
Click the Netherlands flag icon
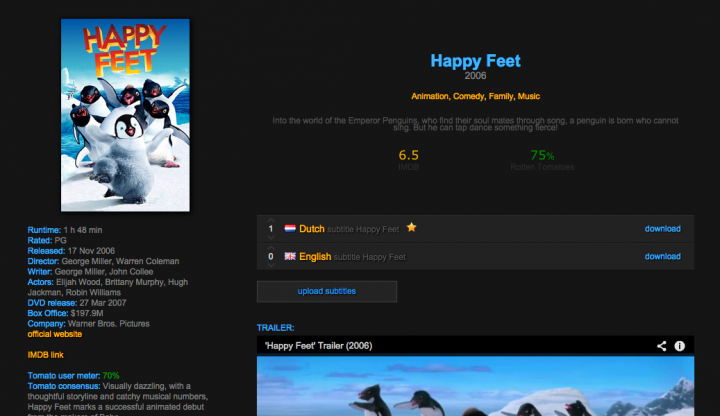290,229
